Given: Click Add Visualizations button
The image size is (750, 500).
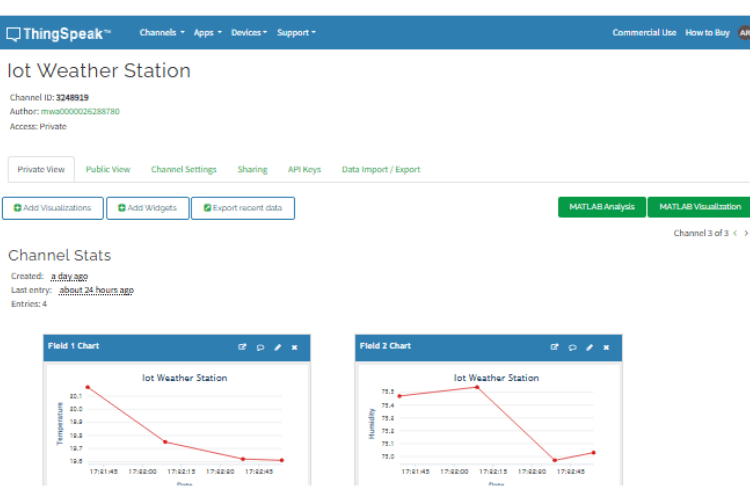Looking at the screenshot, I should pos(53,208).
